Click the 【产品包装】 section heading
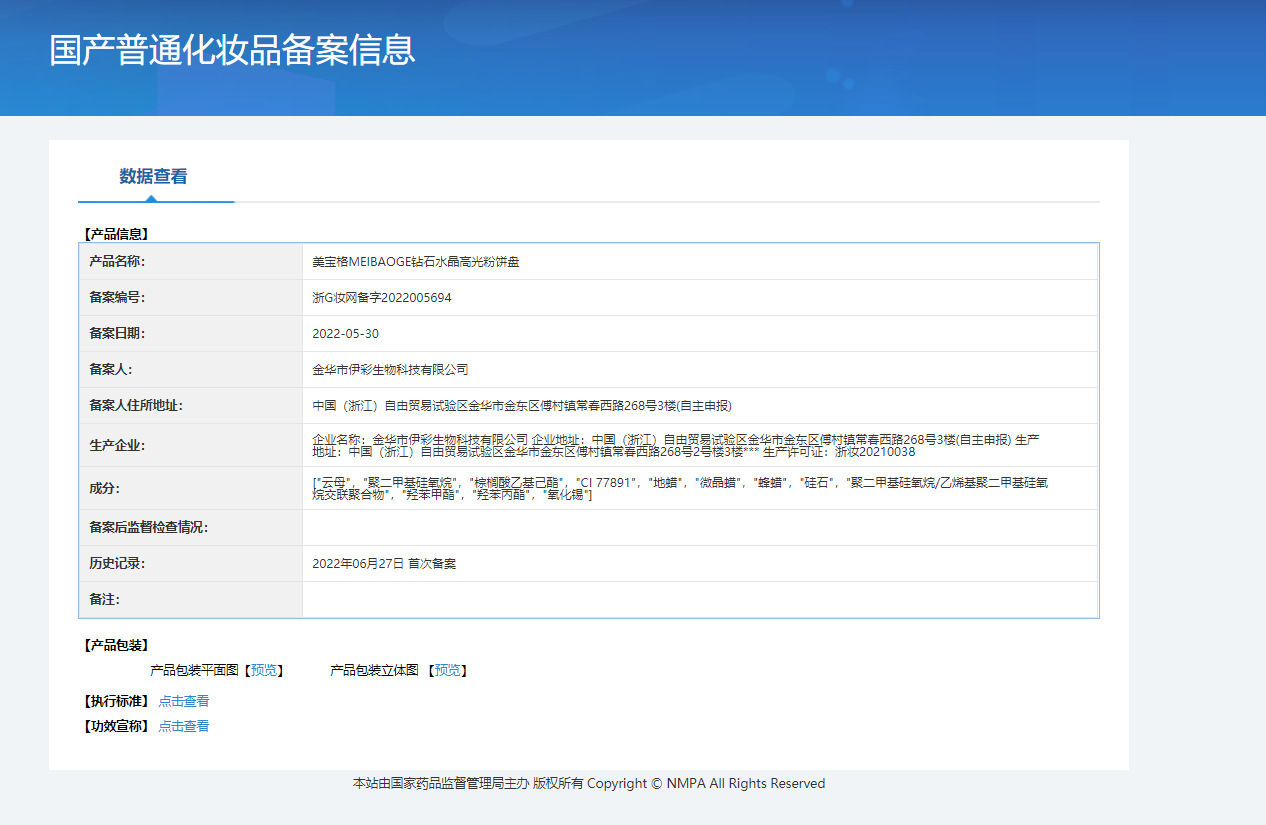This screenshot has width=1266, height=825. coord(116,645)
